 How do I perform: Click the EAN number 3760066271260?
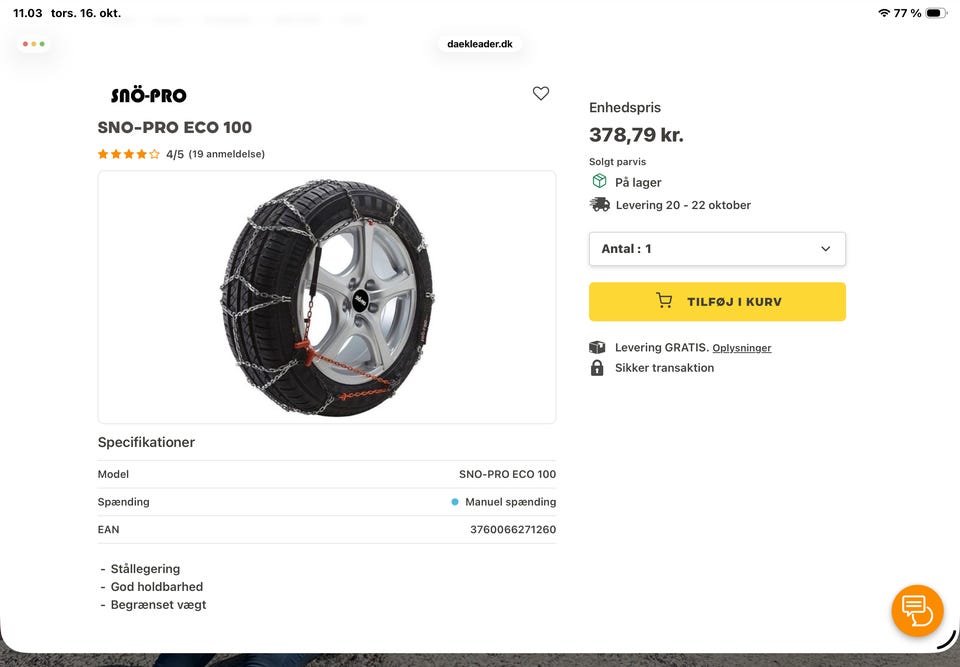coord(513,529)
